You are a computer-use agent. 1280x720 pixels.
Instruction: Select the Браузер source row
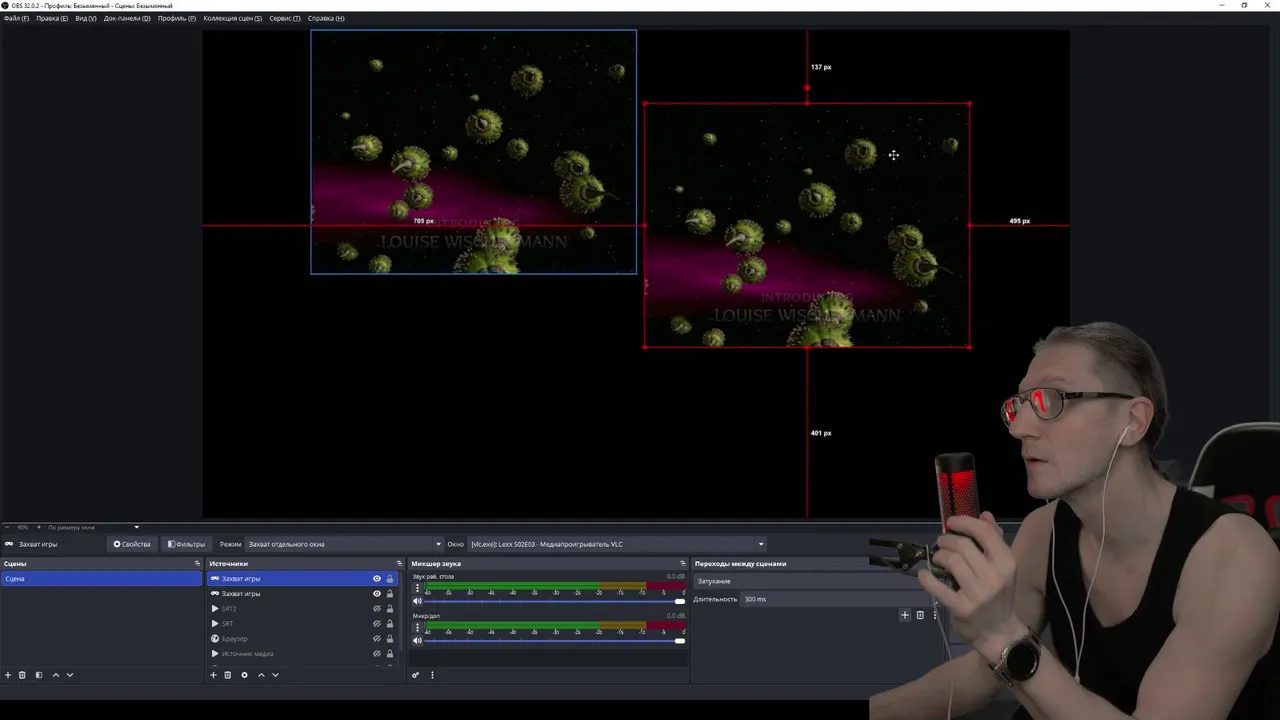click(x=302, y=639)
